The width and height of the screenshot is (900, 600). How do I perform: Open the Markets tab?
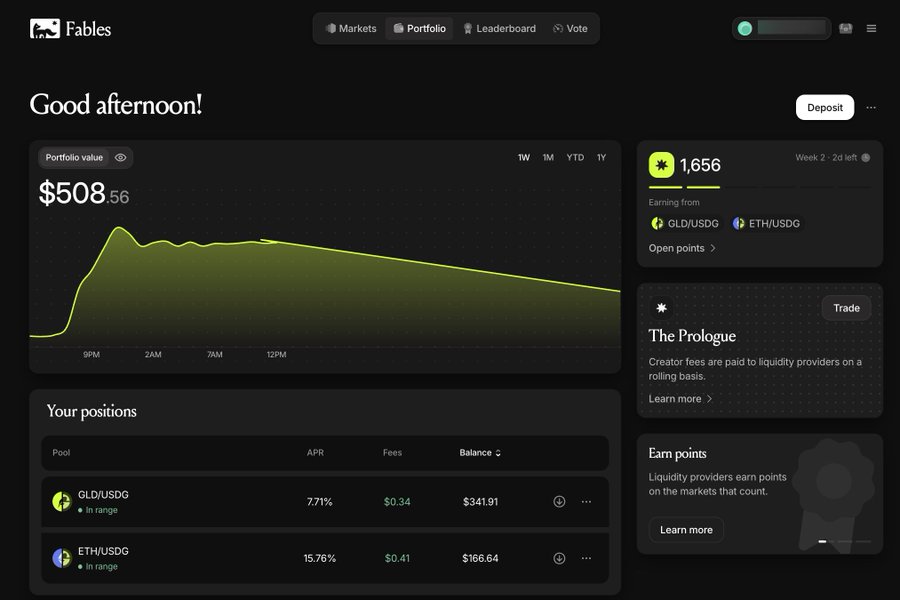pos(351,28)
